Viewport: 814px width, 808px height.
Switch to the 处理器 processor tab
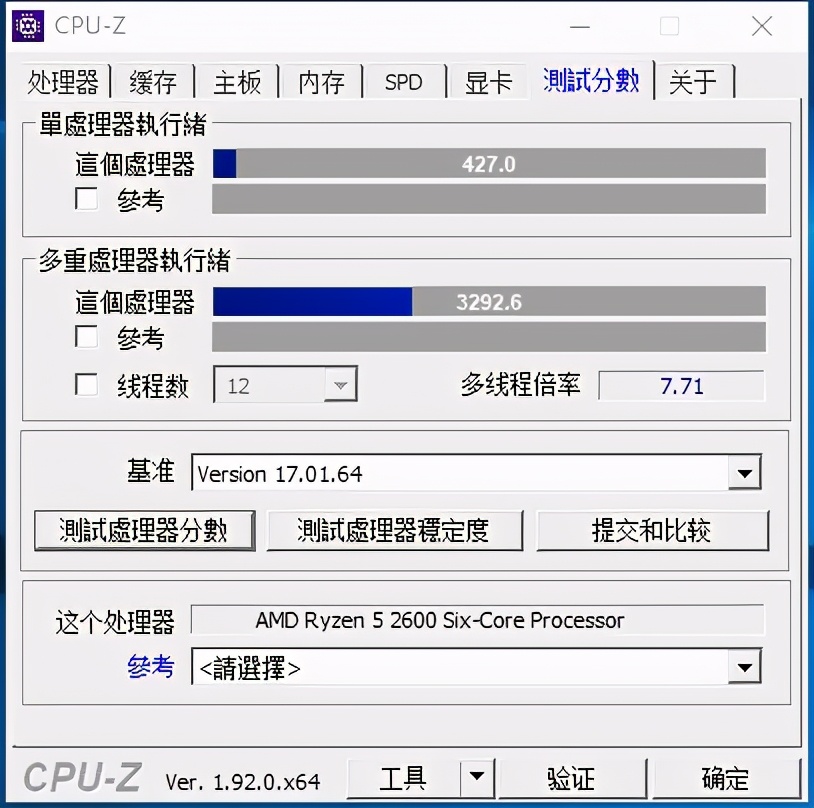point(64,82)
